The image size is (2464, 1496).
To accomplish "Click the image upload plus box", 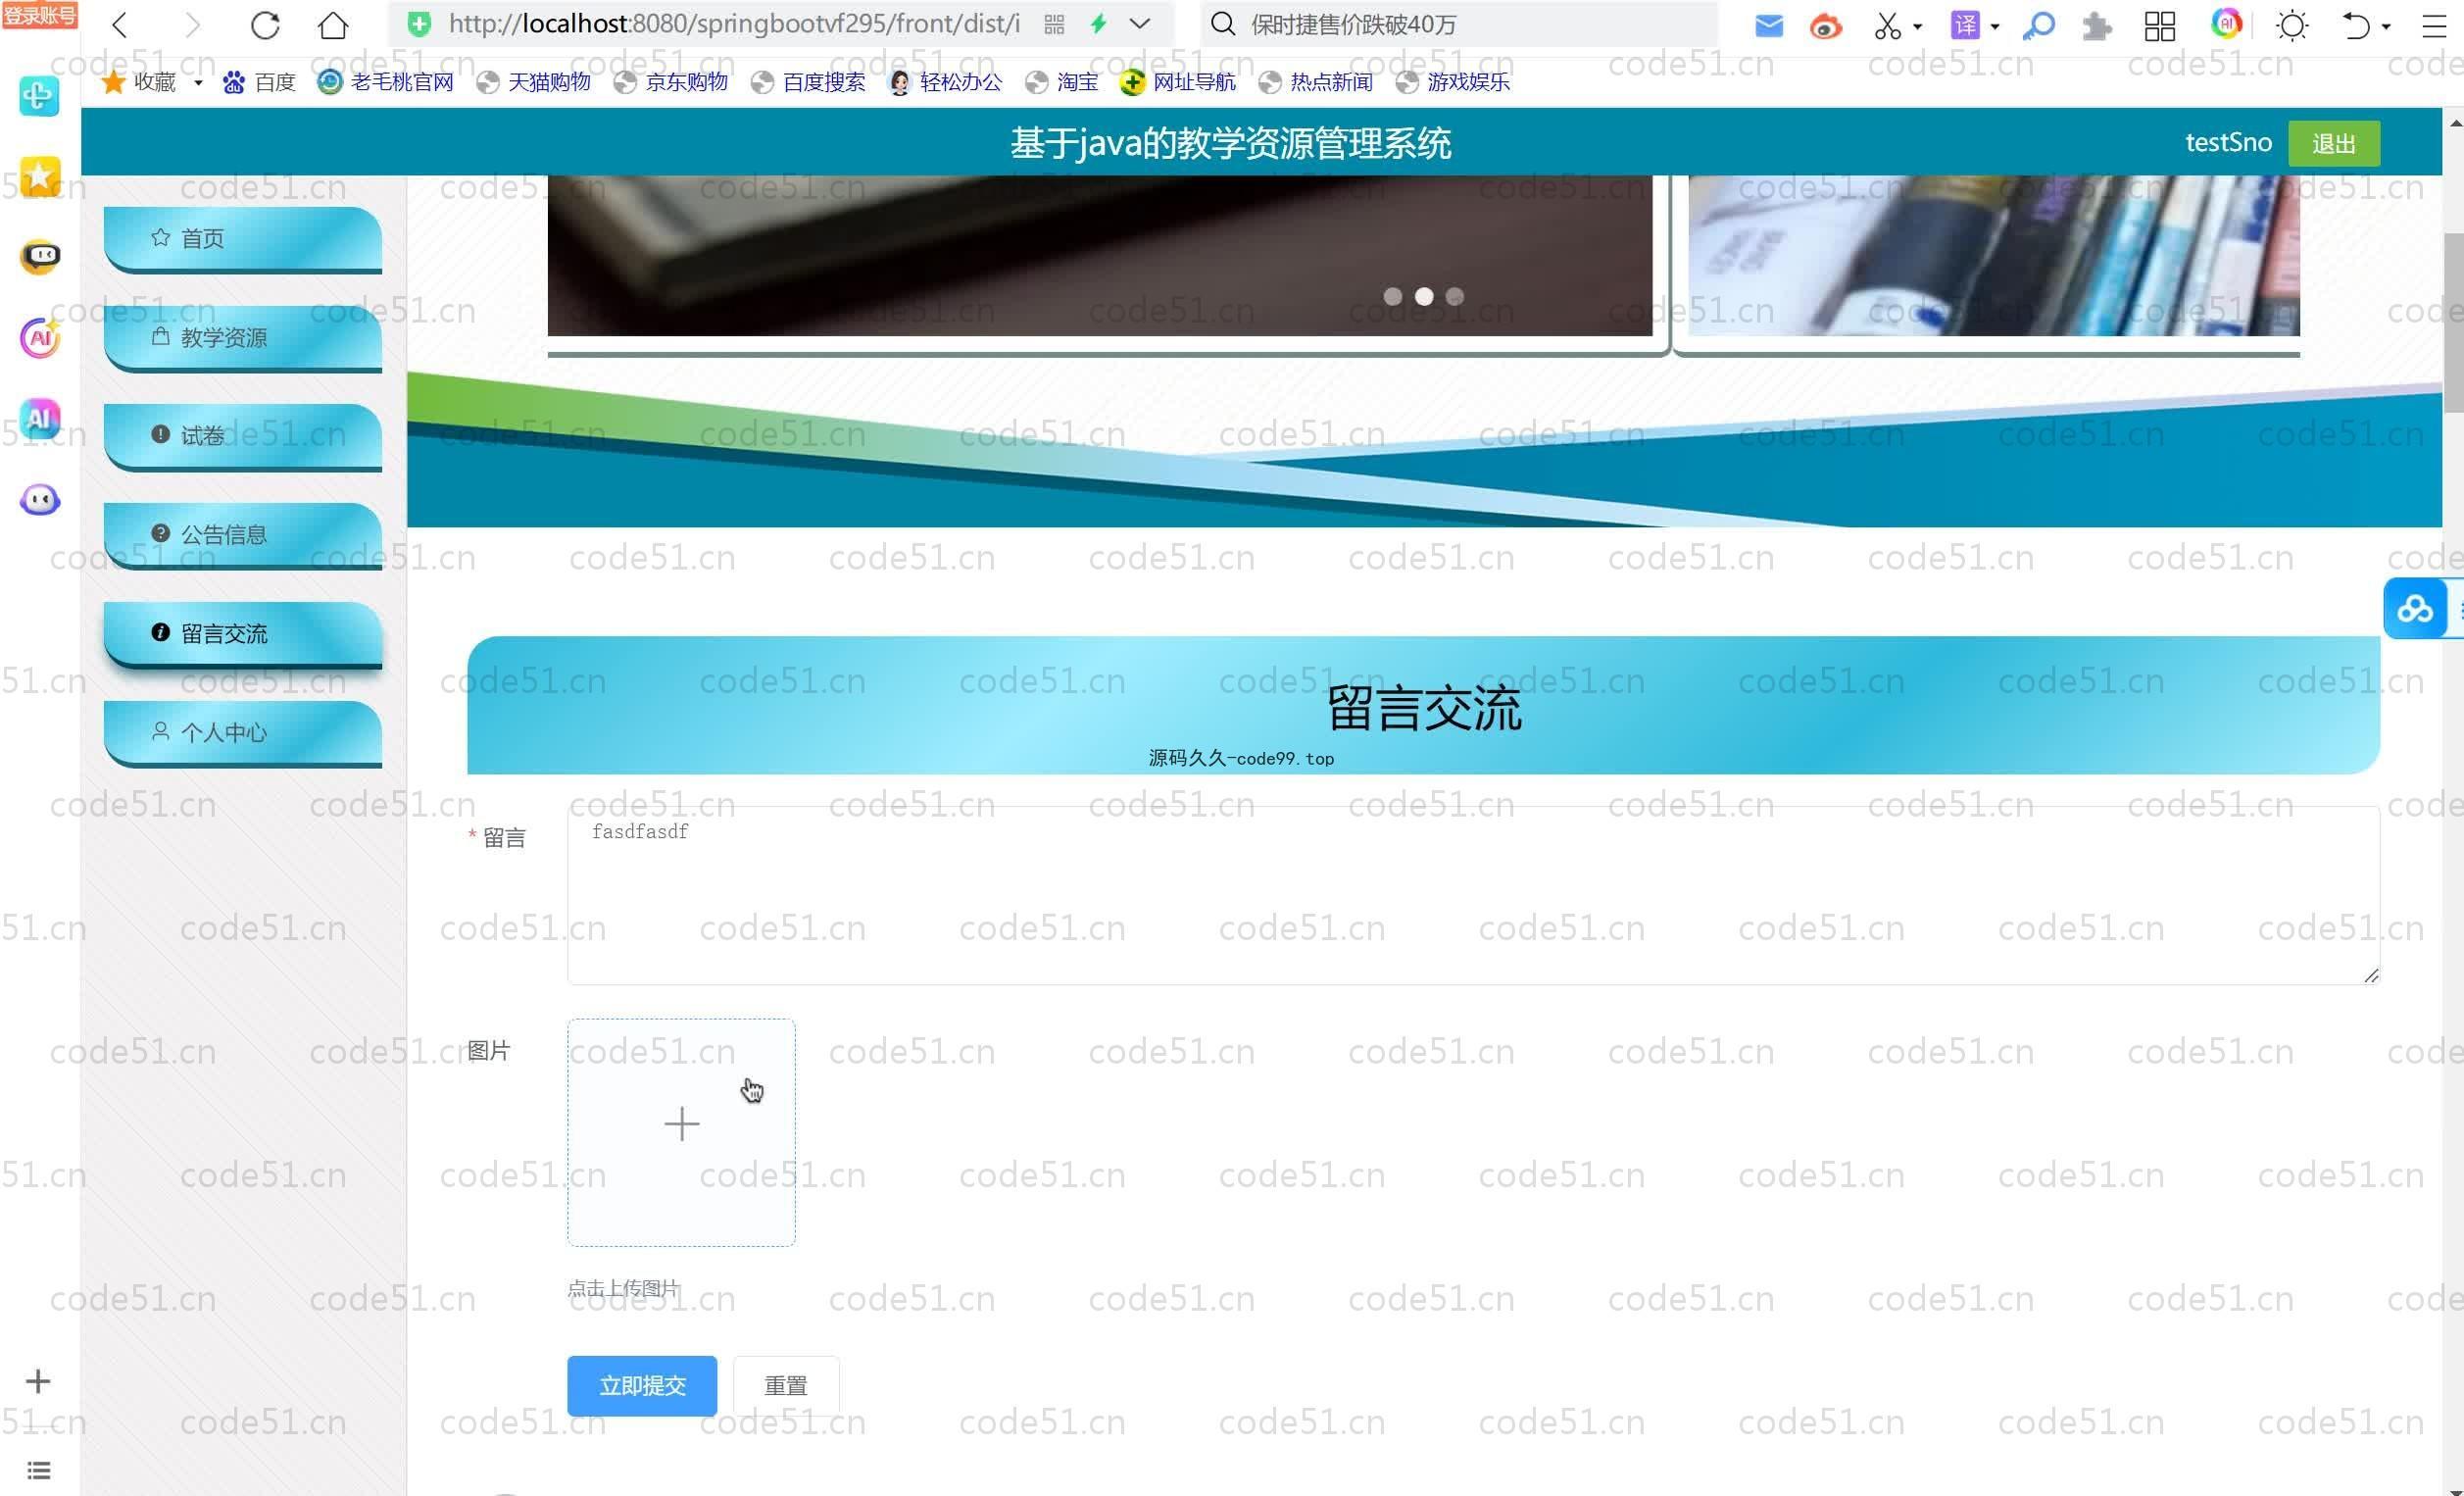I will tap(681, 1132).
